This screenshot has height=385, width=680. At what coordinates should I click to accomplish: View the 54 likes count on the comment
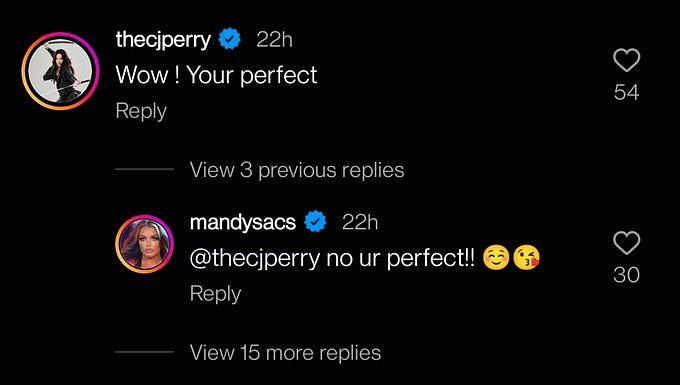[627, 92]
